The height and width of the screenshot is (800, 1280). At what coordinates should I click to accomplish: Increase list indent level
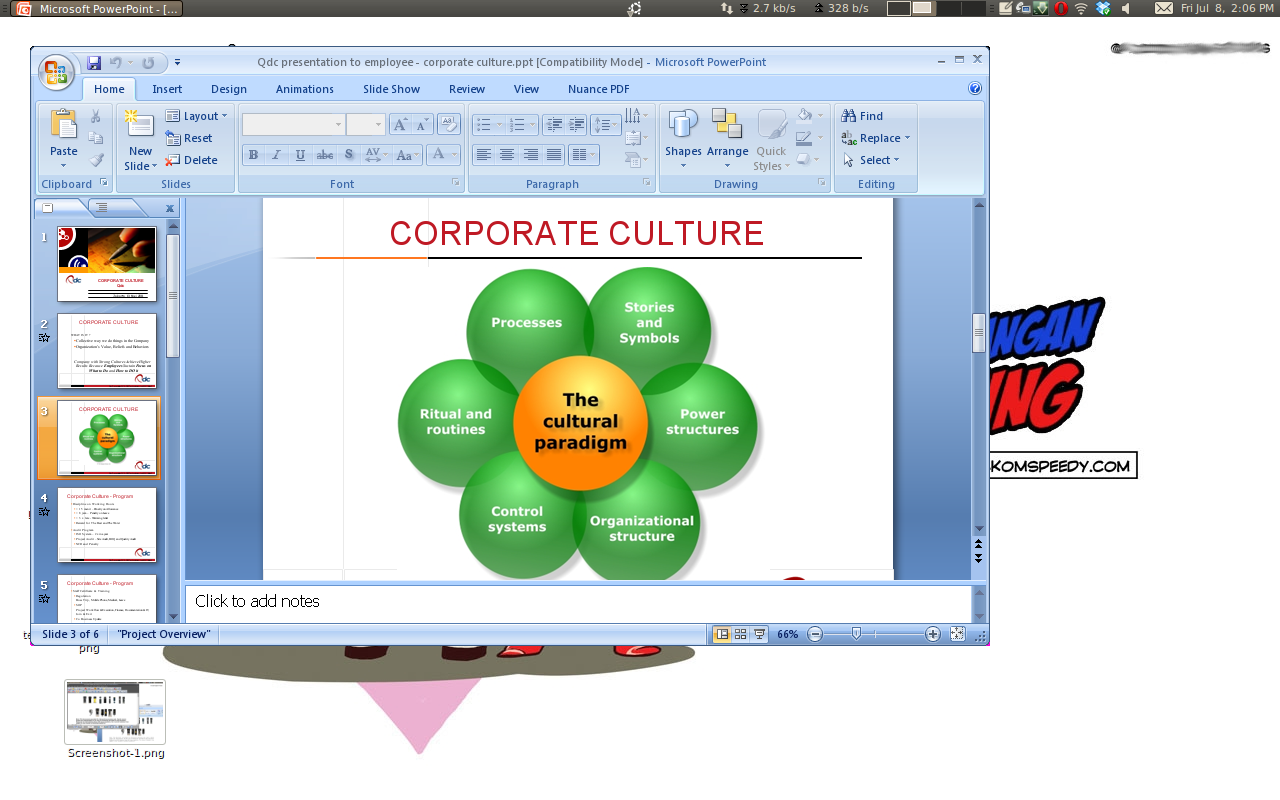(577, 125)
